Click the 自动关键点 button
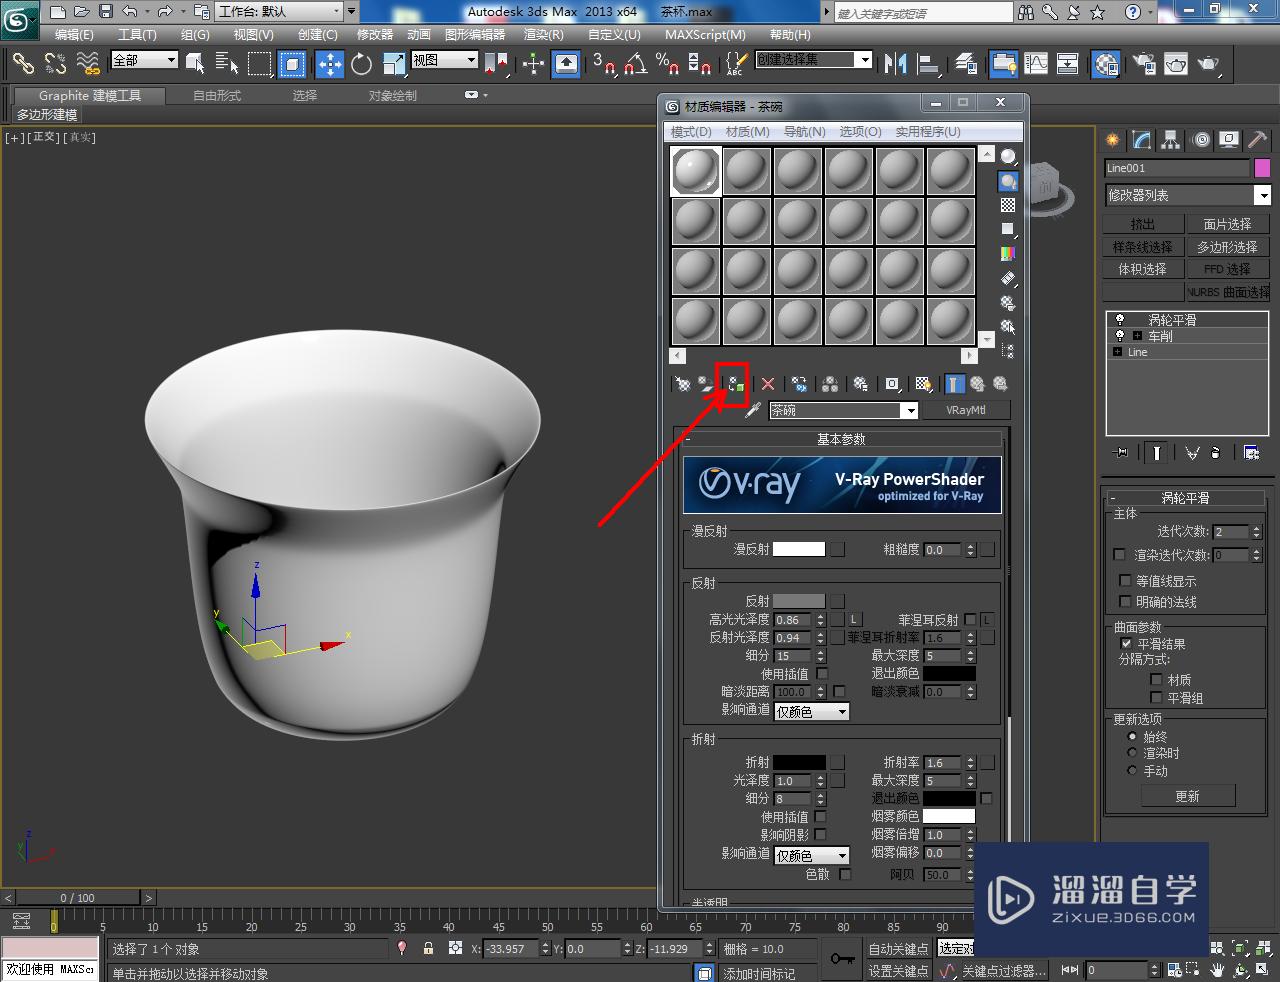 coord(898,949)
